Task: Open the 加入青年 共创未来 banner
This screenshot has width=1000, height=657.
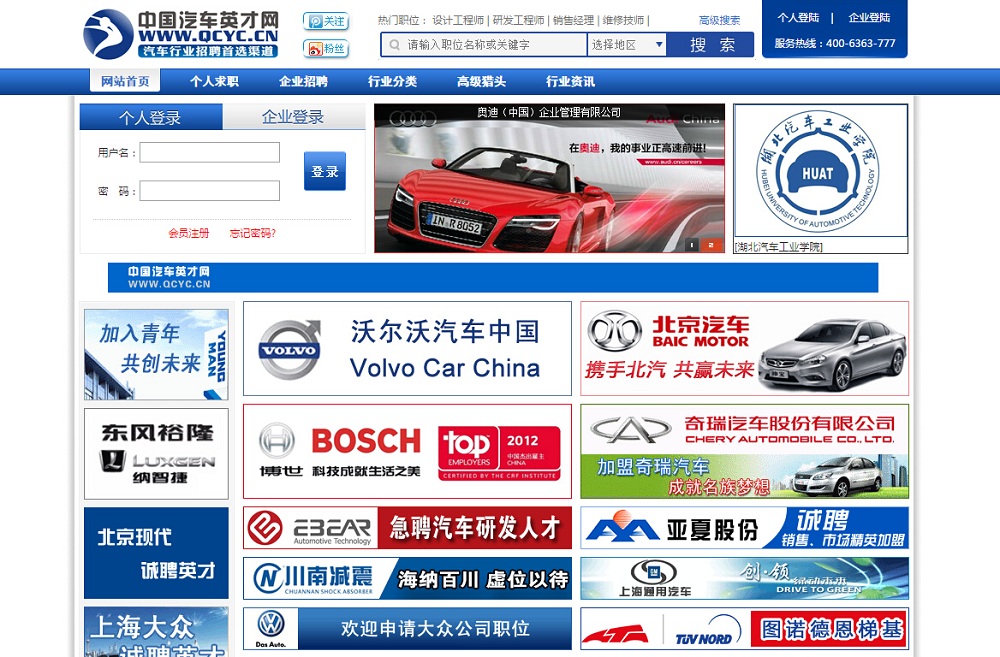Action: 156,355
